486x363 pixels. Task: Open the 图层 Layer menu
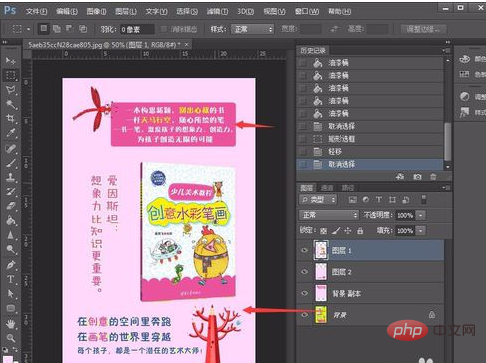tap(126, 11)
